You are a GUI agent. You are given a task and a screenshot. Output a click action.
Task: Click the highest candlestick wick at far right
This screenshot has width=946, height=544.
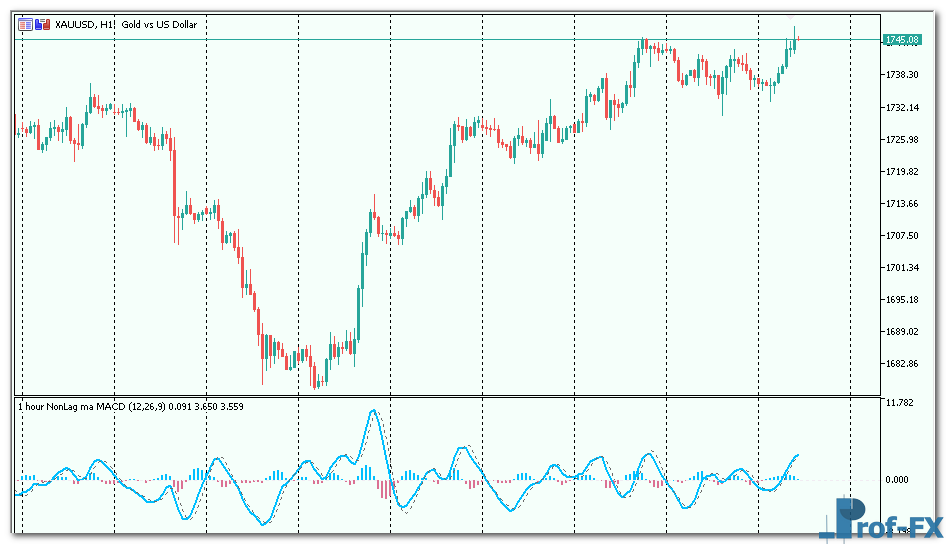pyautogui.click(x=794, y=30)
